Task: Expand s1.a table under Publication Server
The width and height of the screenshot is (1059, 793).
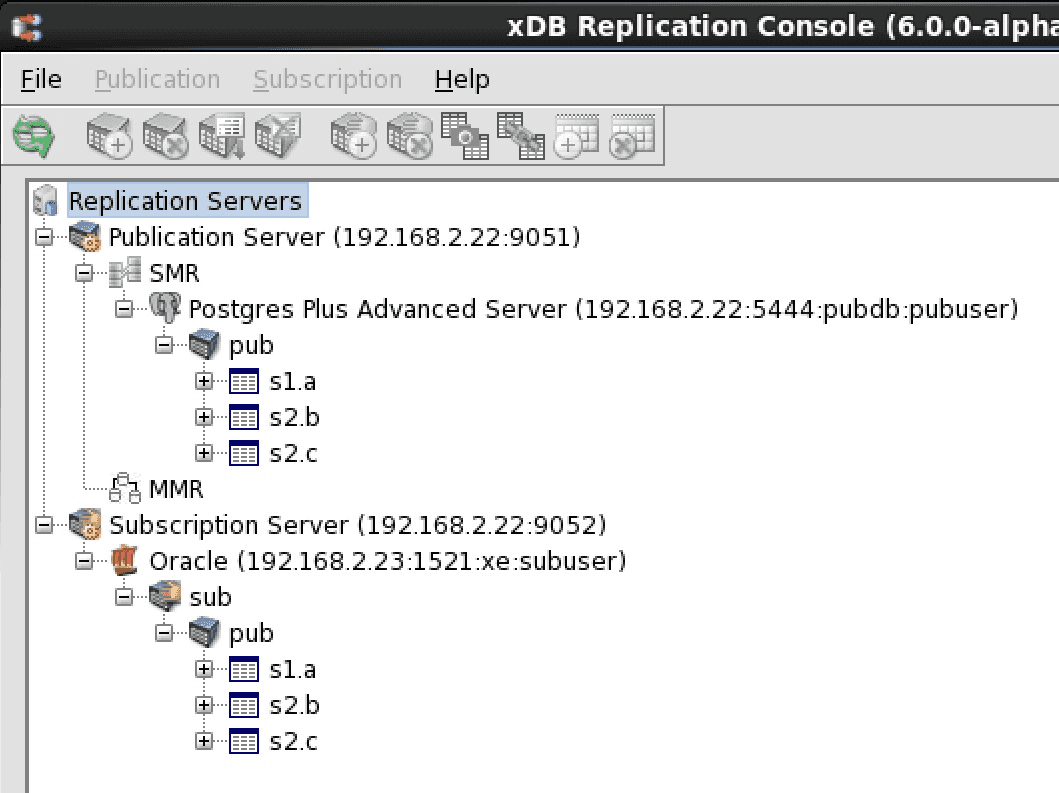Action: pyautogui.click(x=204, y=382)
